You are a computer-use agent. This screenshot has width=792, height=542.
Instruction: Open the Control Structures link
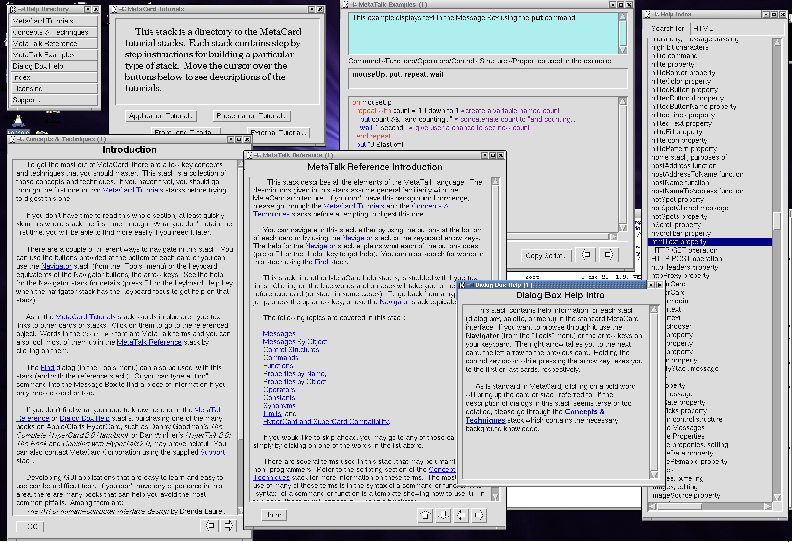[x=291, y=350]
